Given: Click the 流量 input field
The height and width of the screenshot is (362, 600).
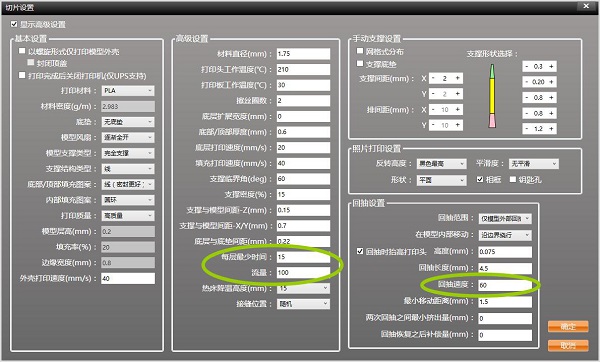Looking at the screenshot, I should point(303,272).
